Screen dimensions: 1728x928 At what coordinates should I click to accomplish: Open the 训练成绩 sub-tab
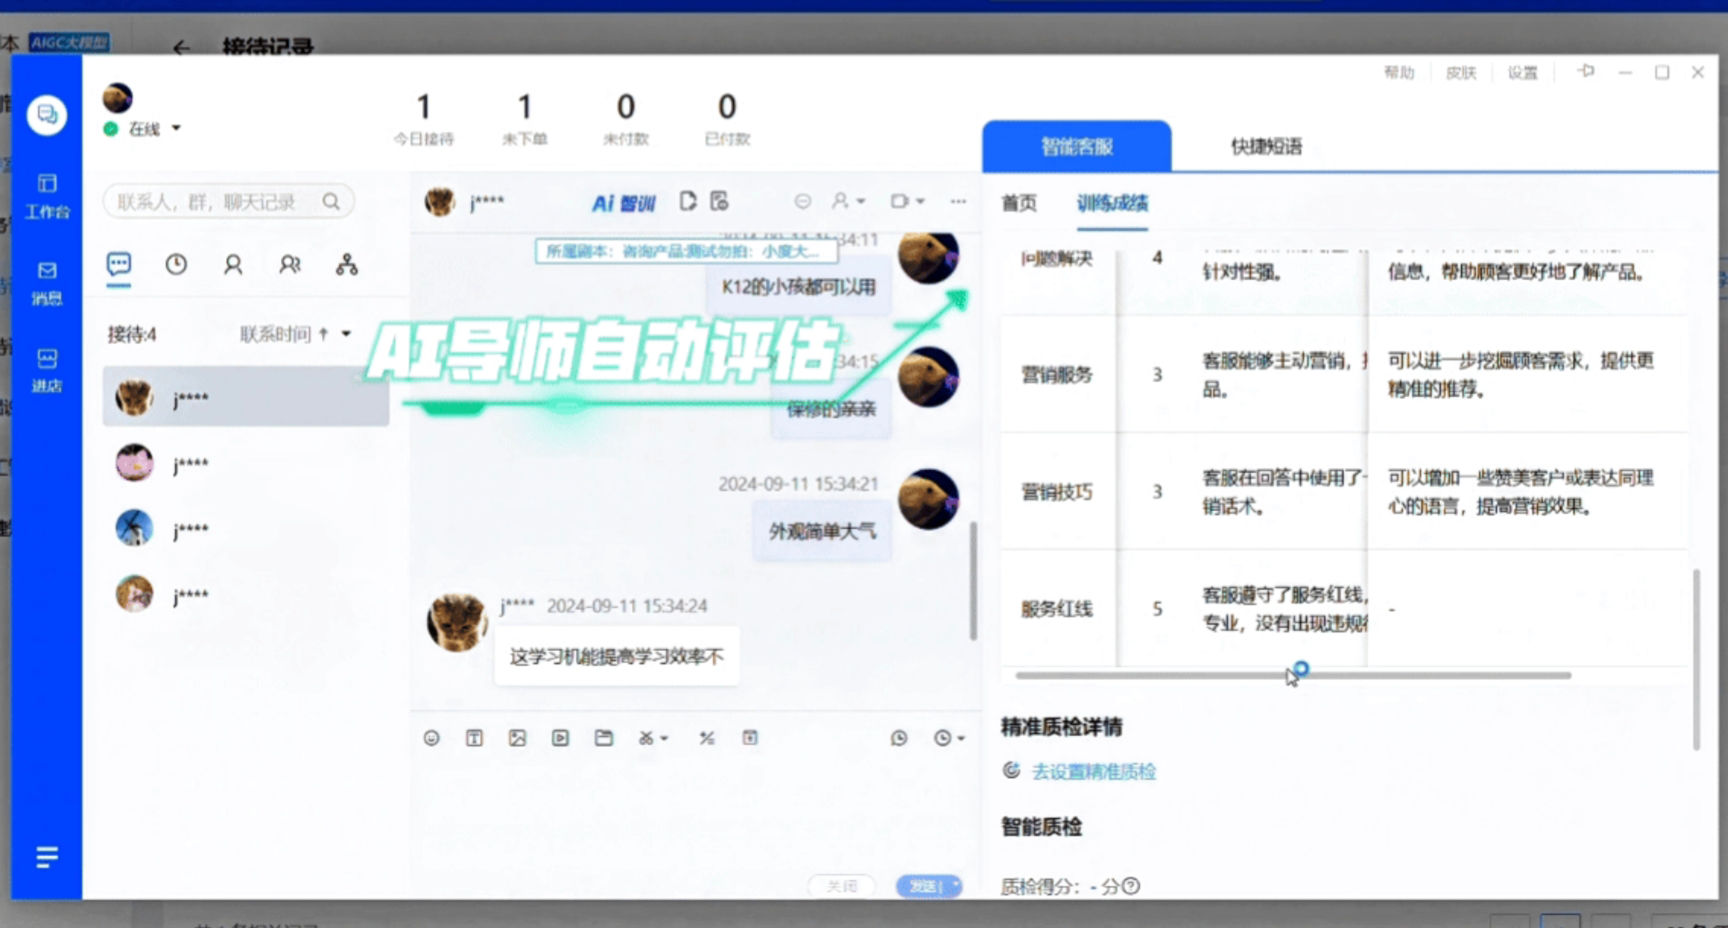[x=1112, y=203]
